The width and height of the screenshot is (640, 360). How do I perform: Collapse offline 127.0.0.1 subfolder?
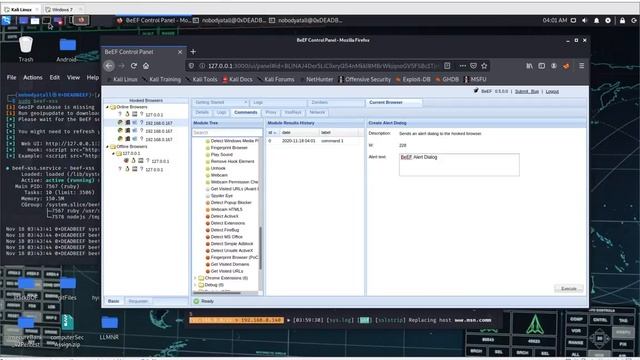114,153
